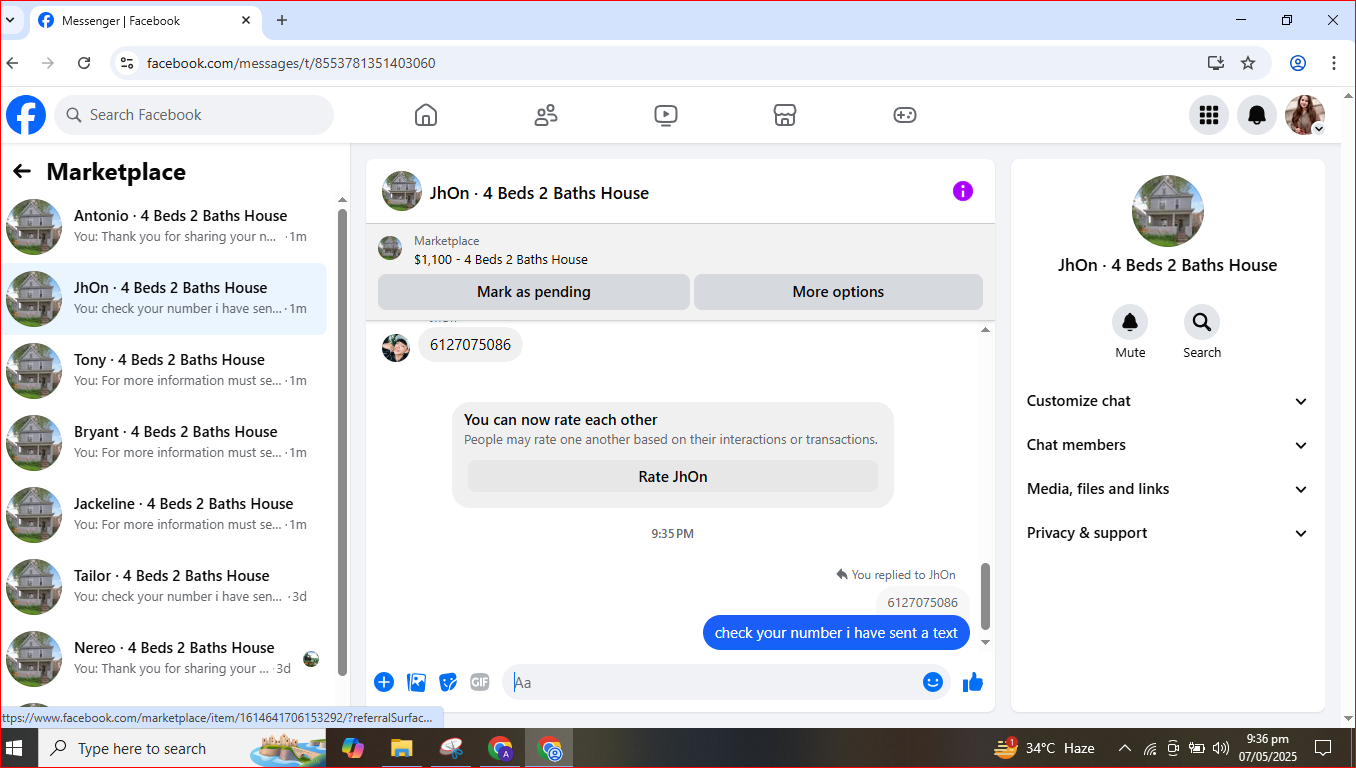This screenshot has height=768, width=1356.
Task: Send a thumbs-up like
Action: (x=973, y=682)
